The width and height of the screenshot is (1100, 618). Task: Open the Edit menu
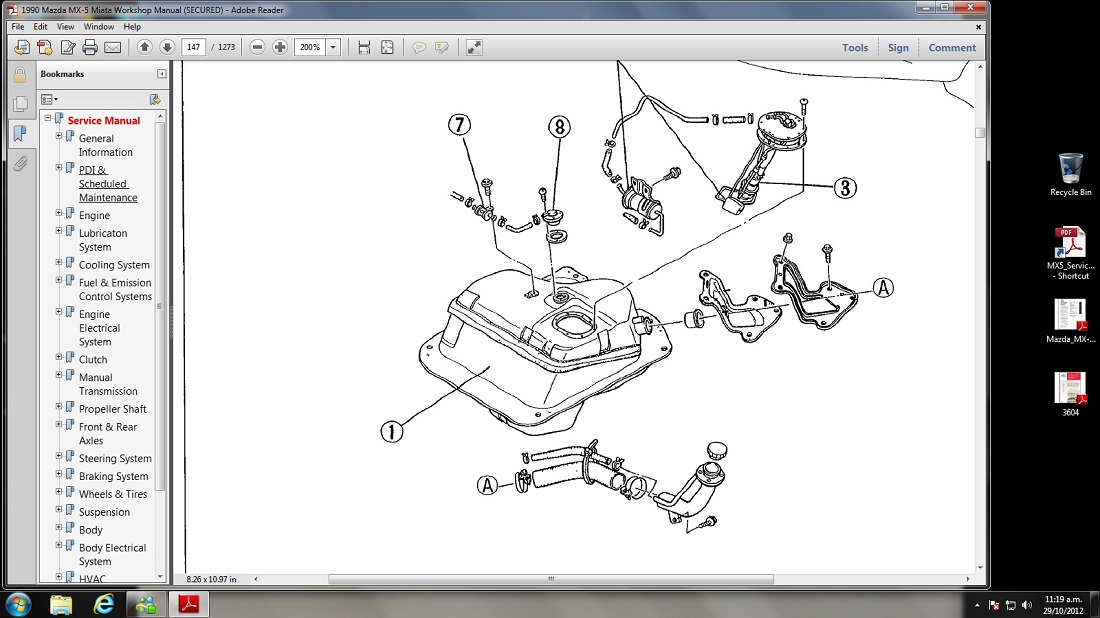(x=41, y=27)
